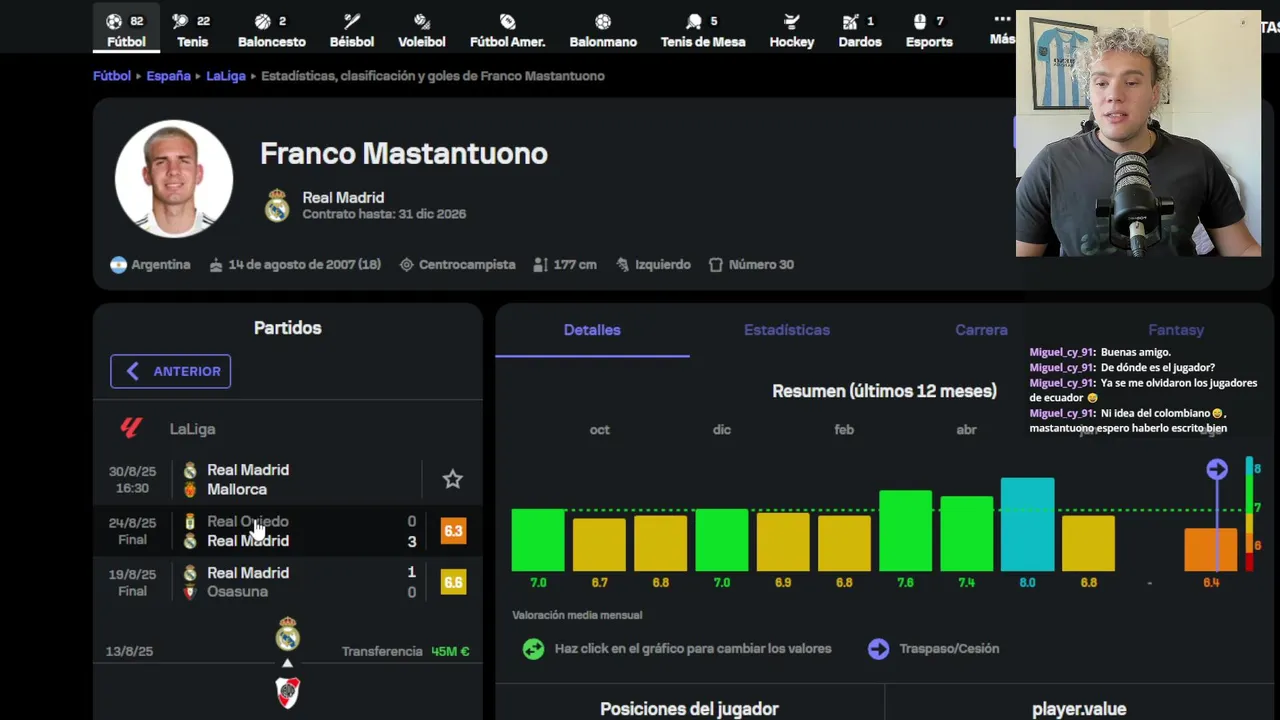Click the height icon next to 177 cm
This screenshot has width=1280, height=720.
[x=540, y=265]
